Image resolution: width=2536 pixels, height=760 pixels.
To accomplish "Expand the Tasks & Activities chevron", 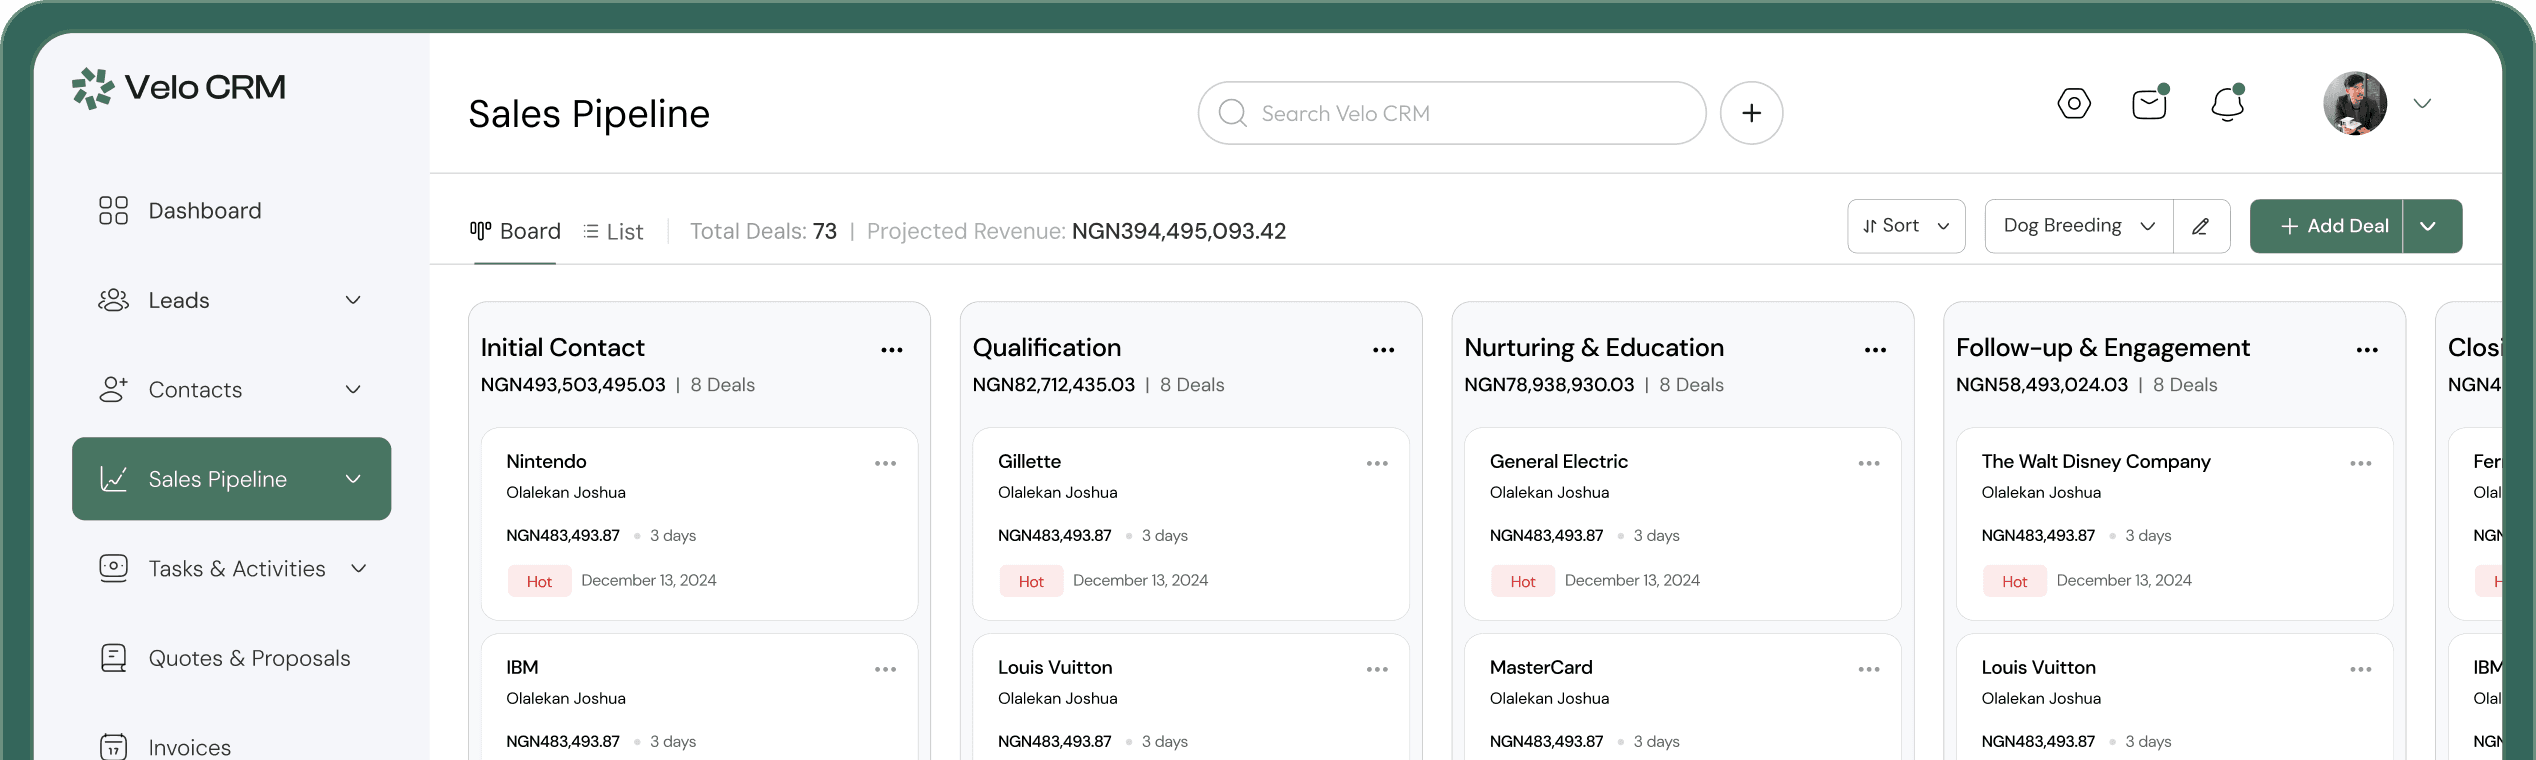I will tap(359, 569).
